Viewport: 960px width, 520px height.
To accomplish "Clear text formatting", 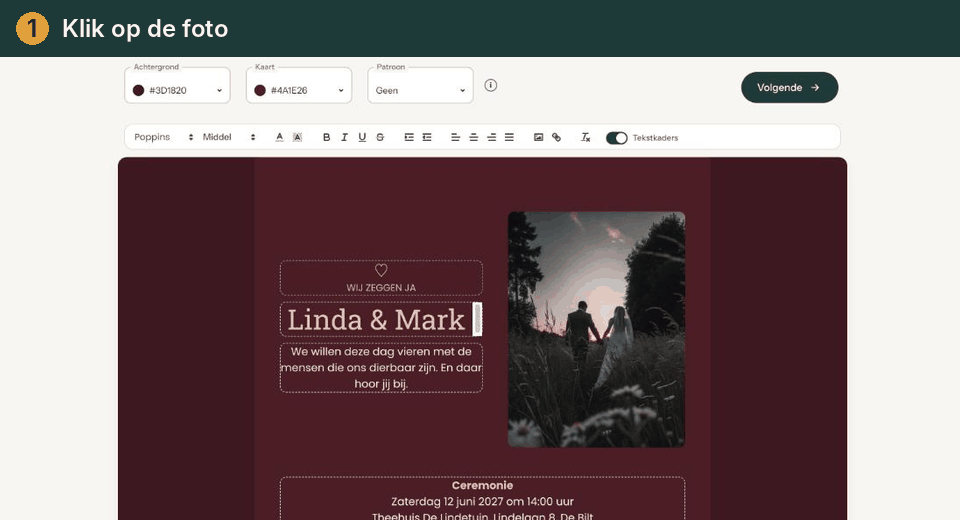I will (585, 137).
